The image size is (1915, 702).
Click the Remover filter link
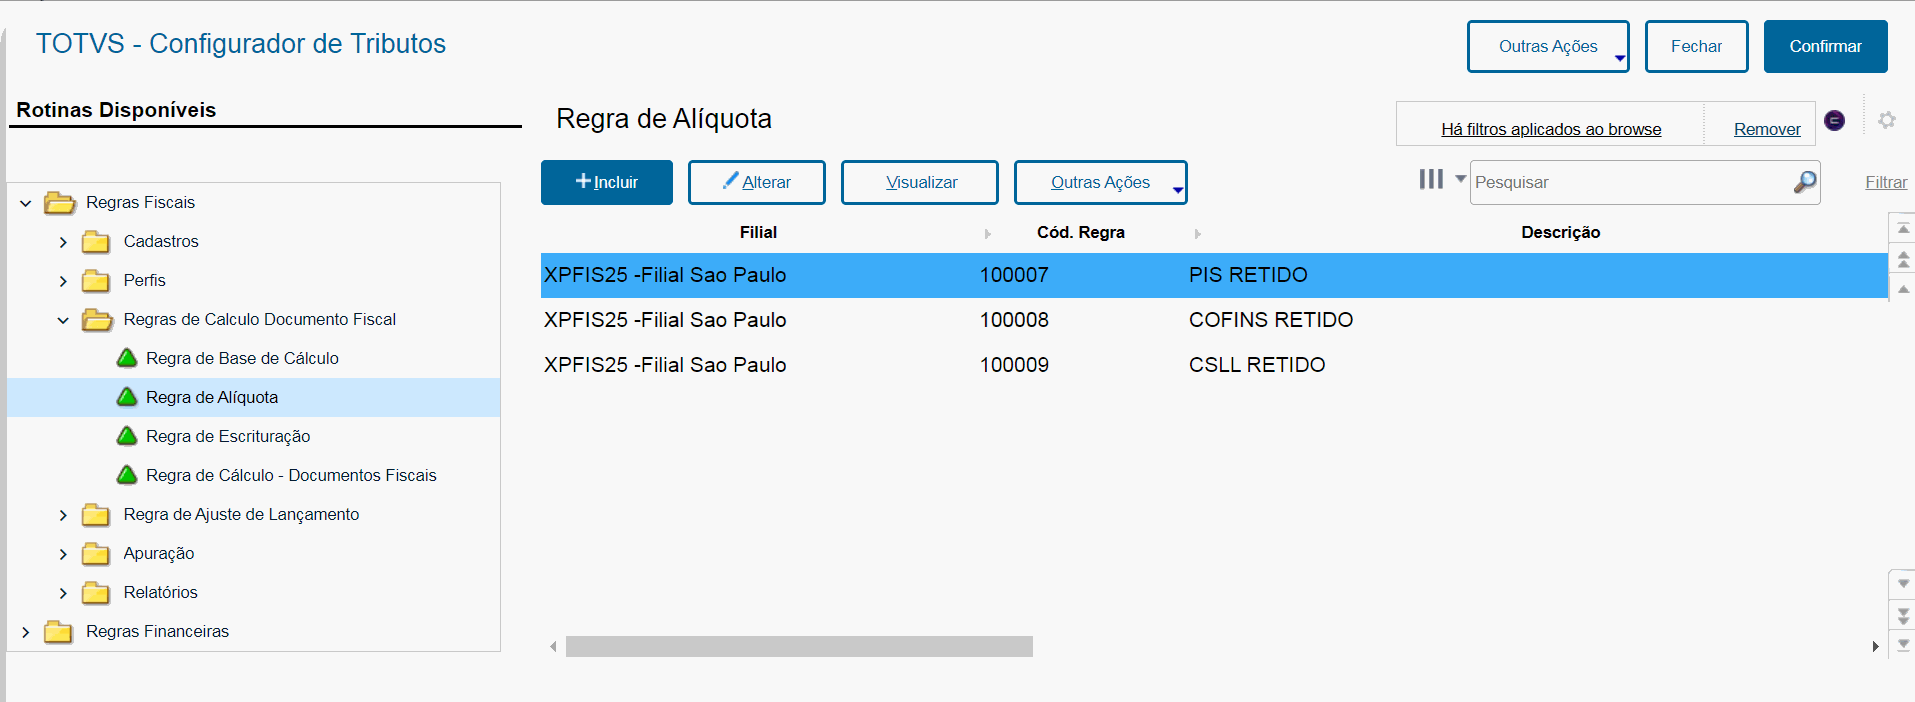tap(1766, 129)
